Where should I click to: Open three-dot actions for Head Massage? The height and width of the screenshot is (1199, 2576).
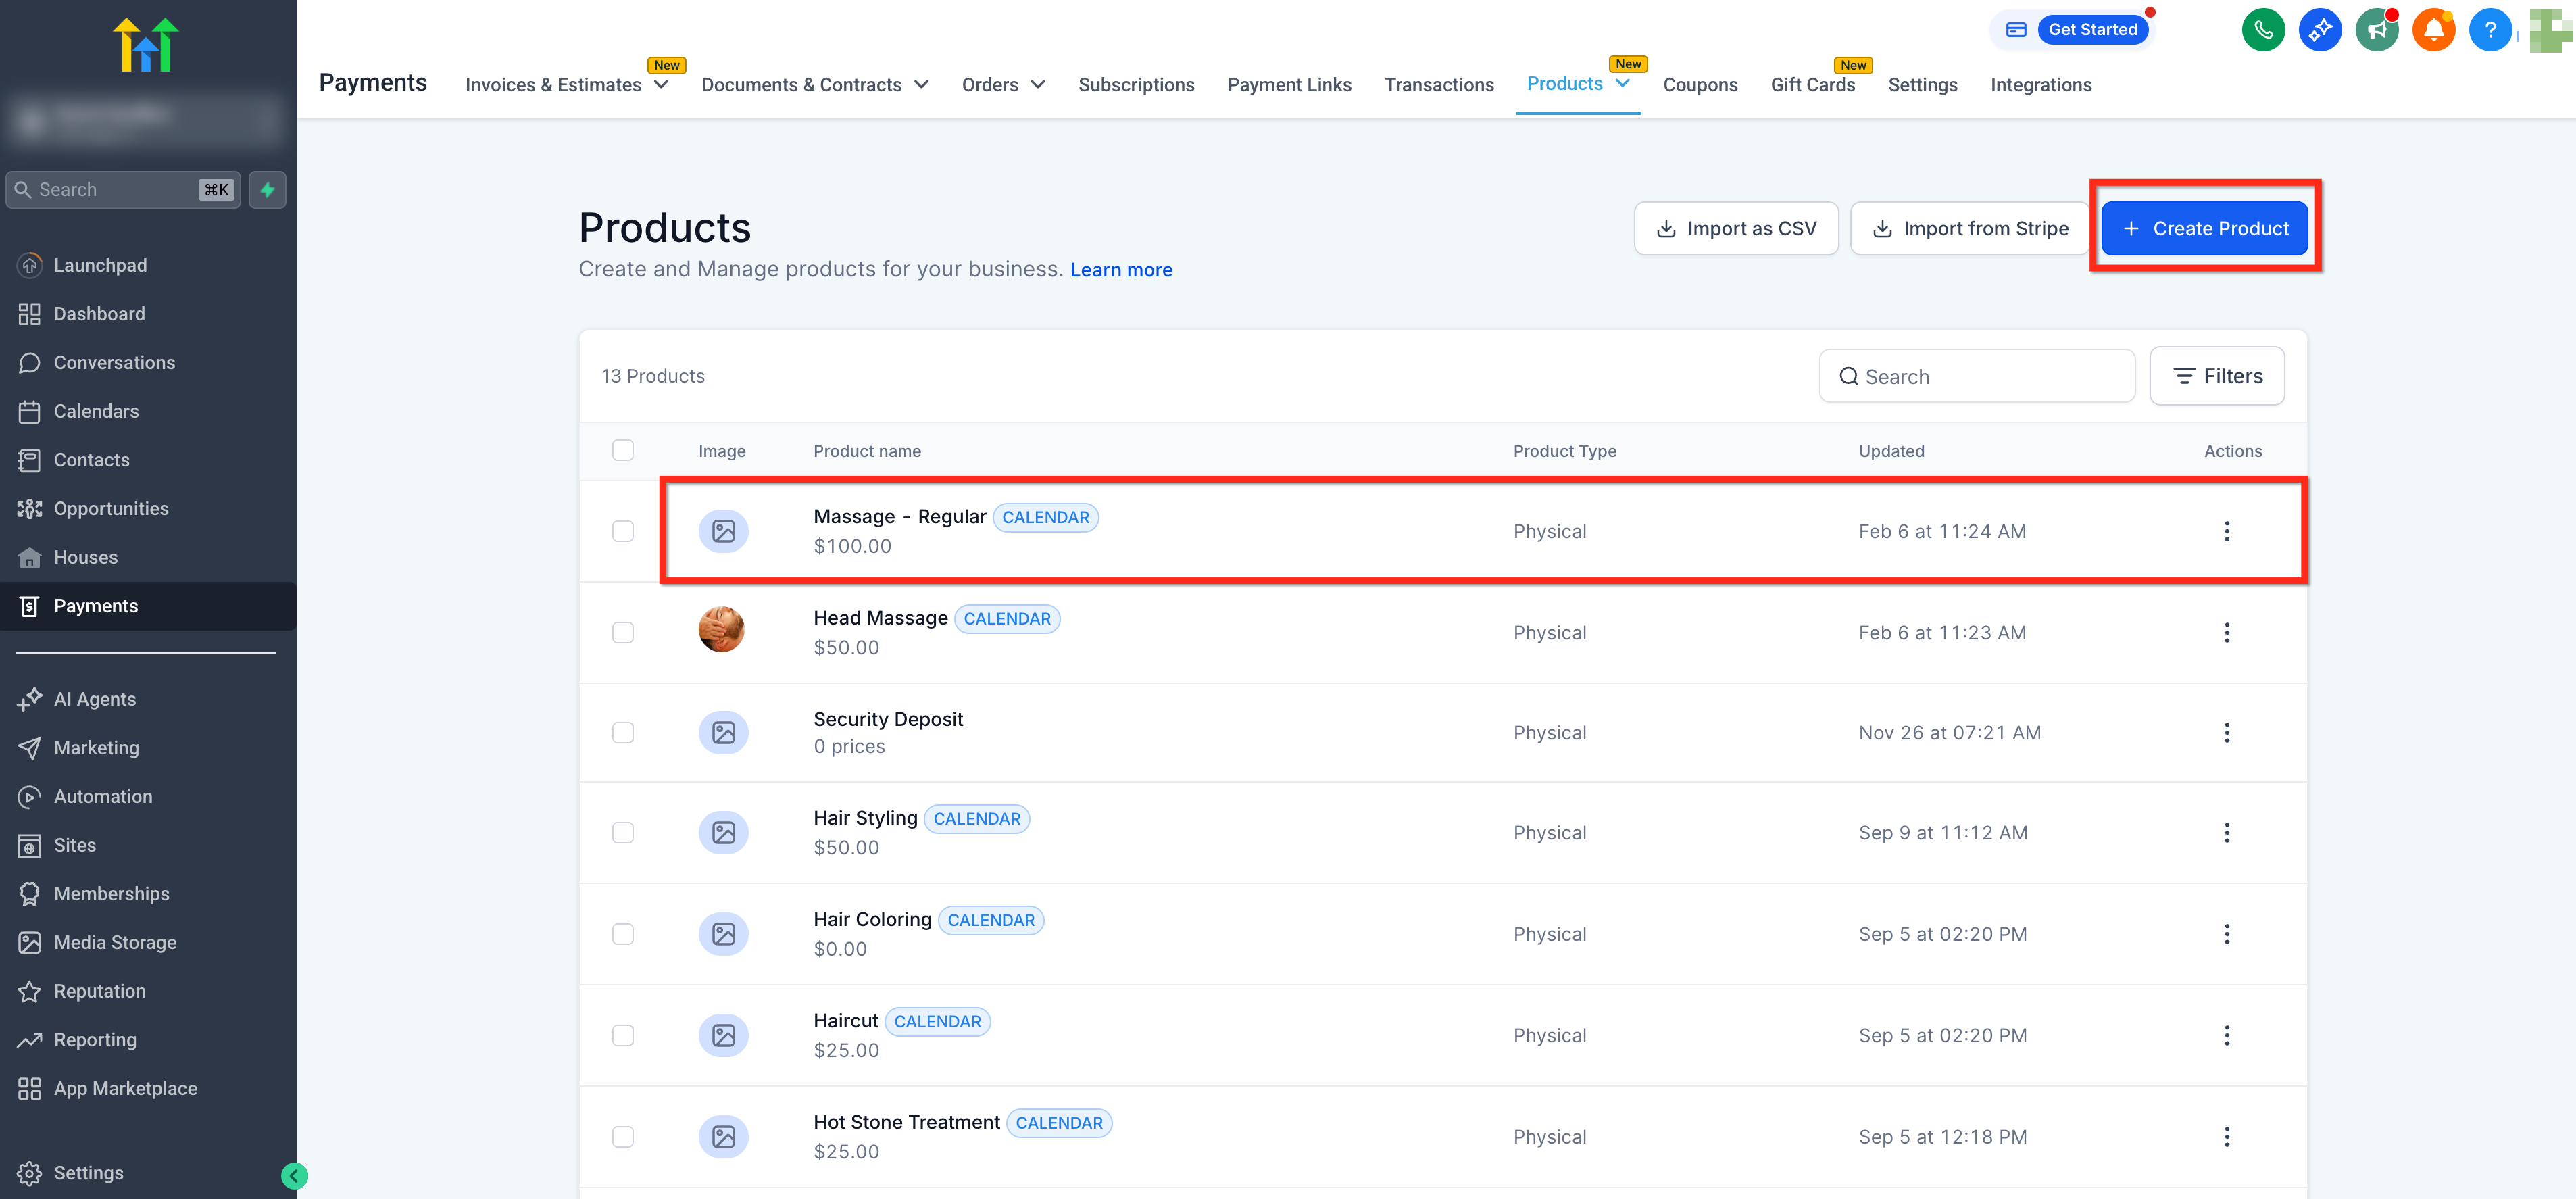[x=2226, y=633]
